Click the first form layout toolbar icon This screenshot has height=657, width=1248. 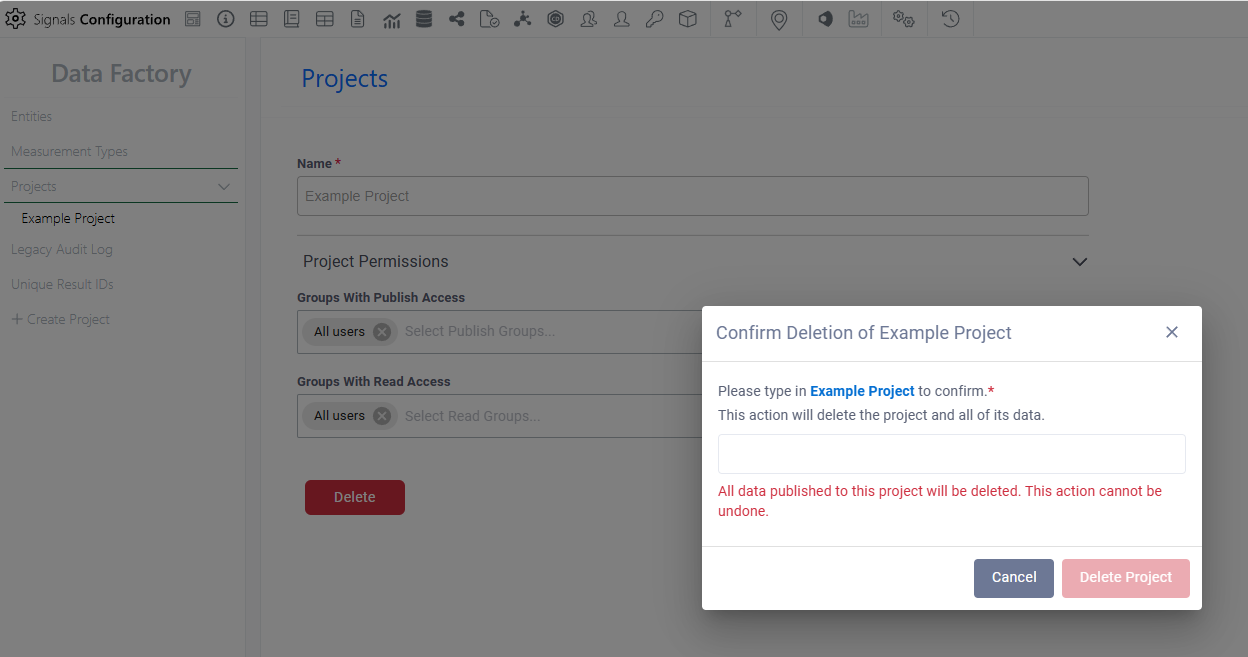(193, 19)
